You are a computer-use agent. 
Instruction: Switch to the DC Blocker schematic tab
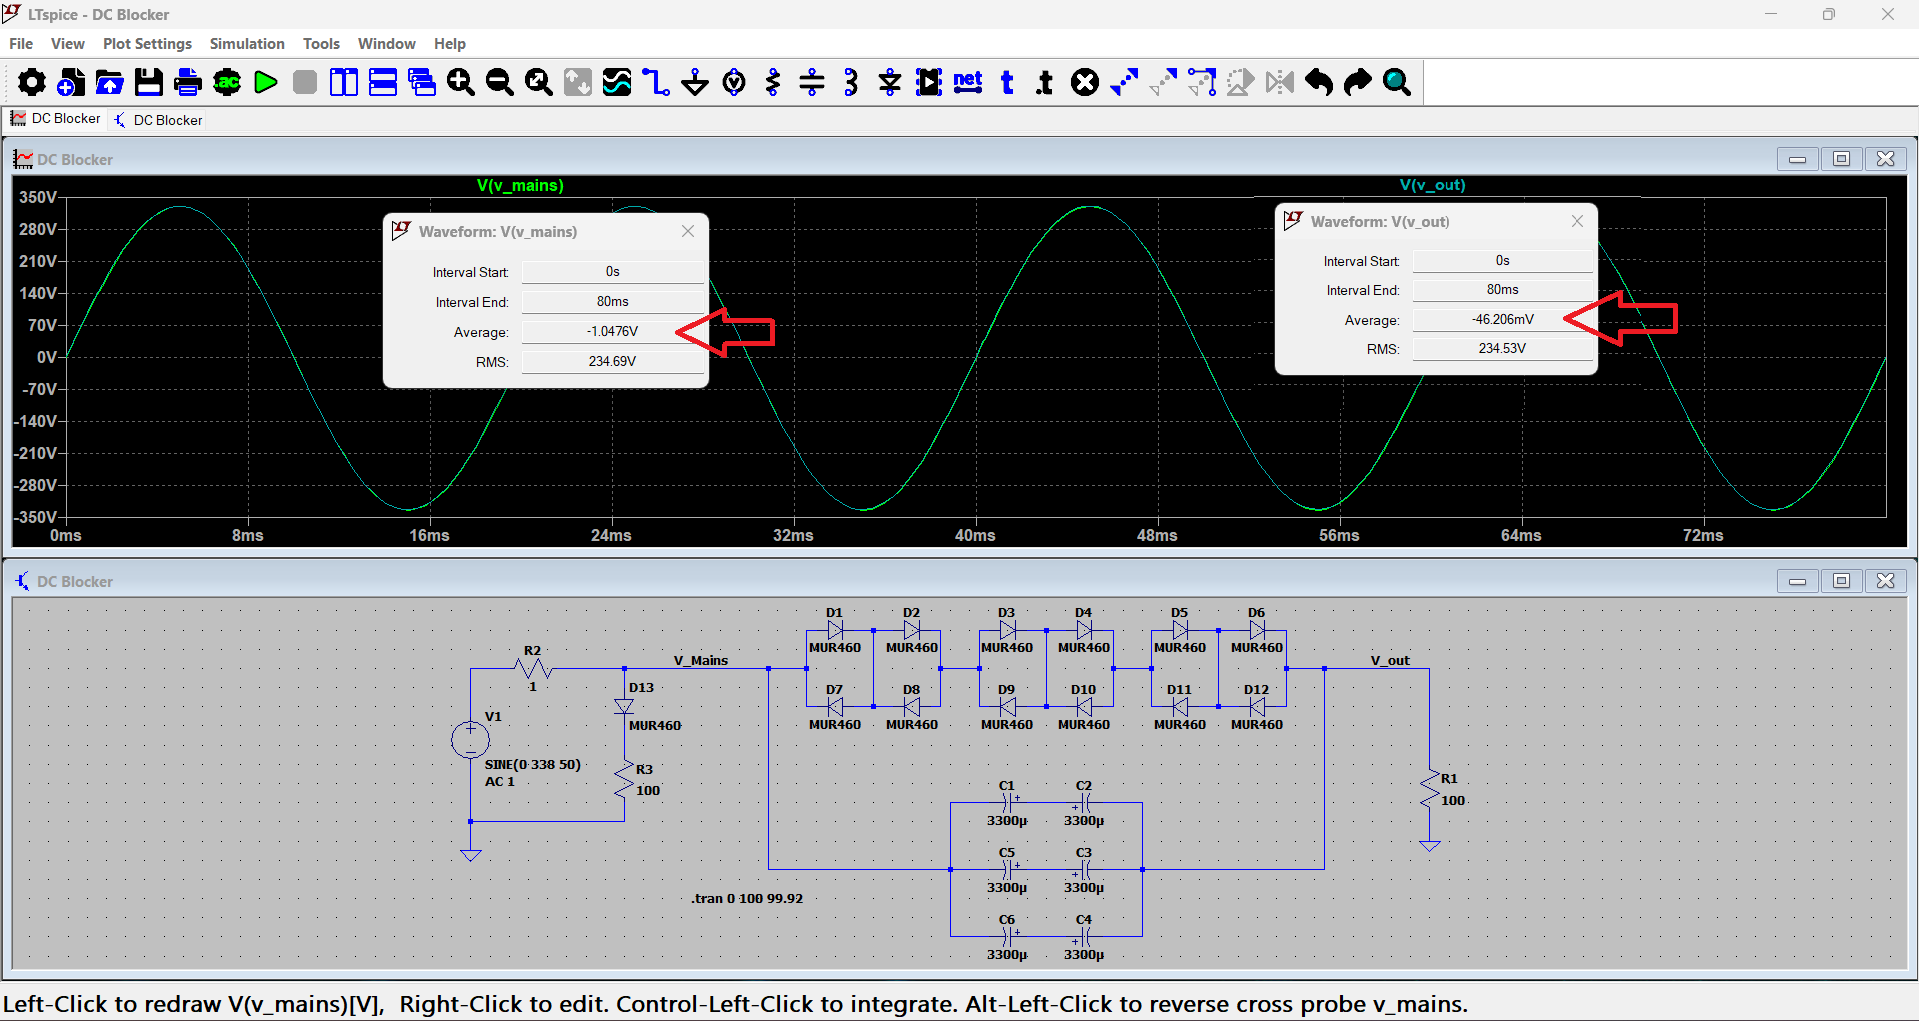[x=158, y=120]
